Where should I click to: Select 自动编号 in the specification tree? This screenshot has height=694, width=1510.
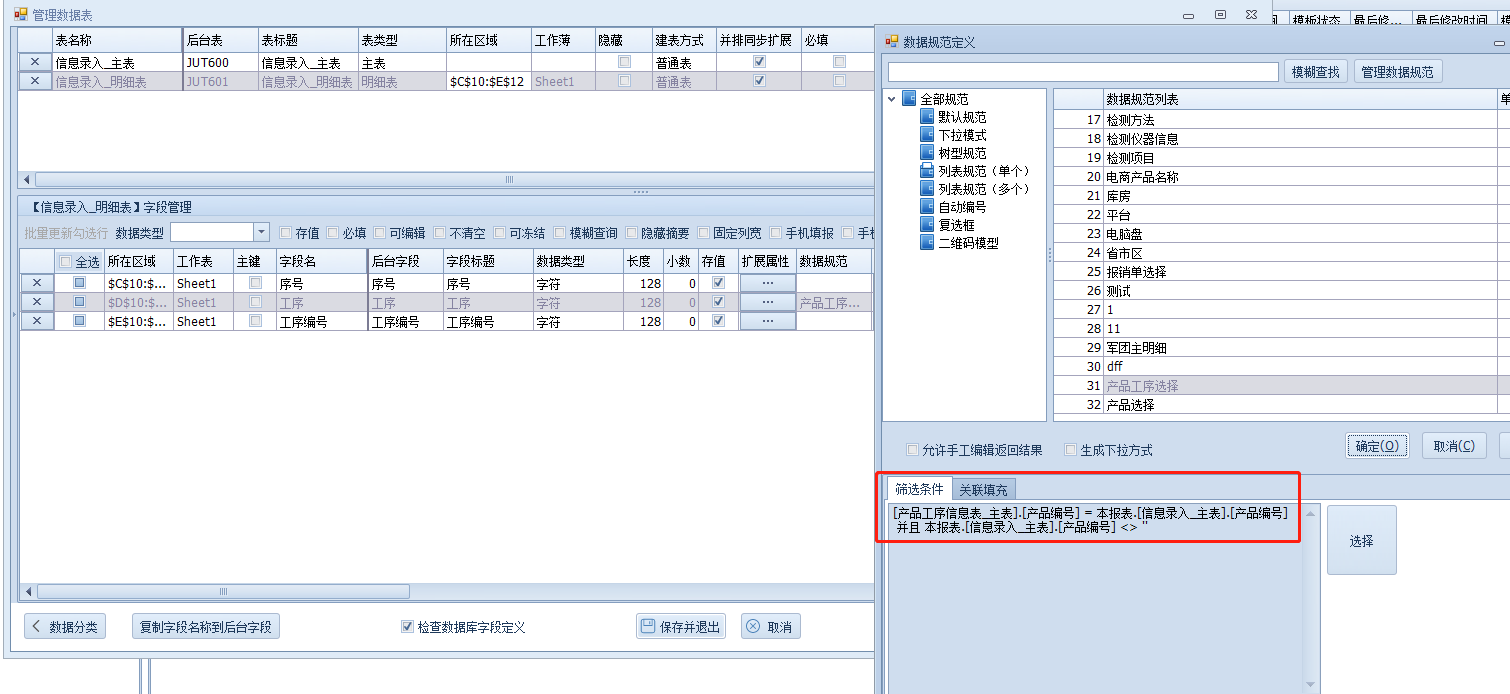pos(961,207)
